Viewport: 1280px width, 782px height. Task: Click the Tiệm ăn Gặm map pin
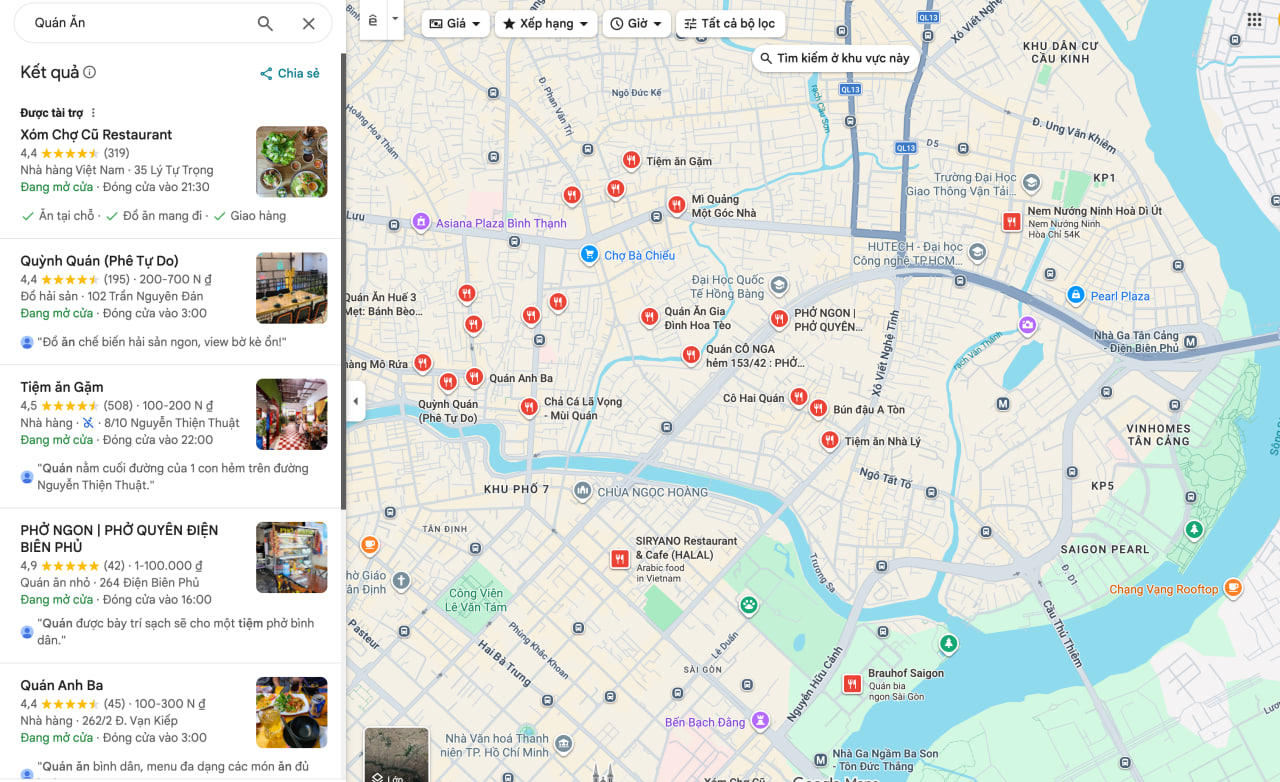631,160
